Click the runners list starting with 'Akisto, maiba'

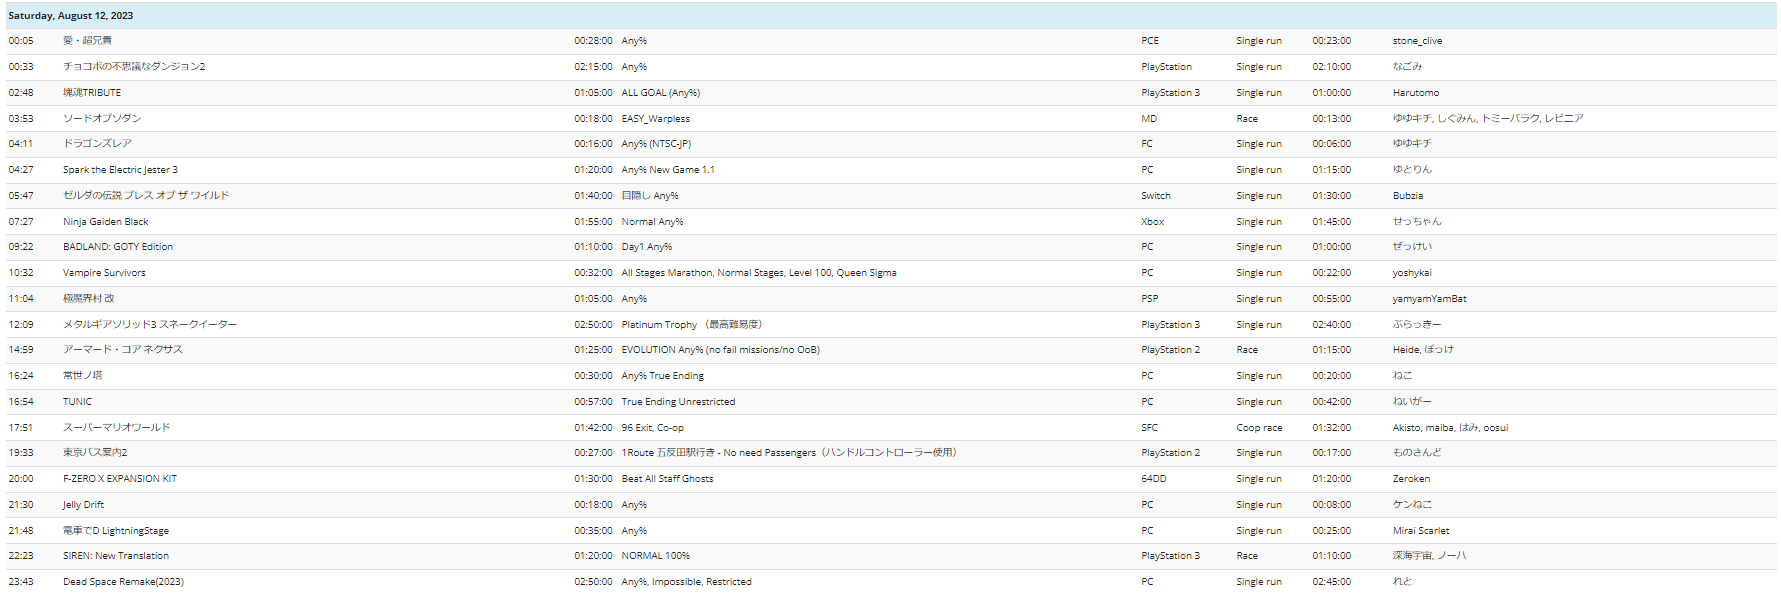[1450, 428]
